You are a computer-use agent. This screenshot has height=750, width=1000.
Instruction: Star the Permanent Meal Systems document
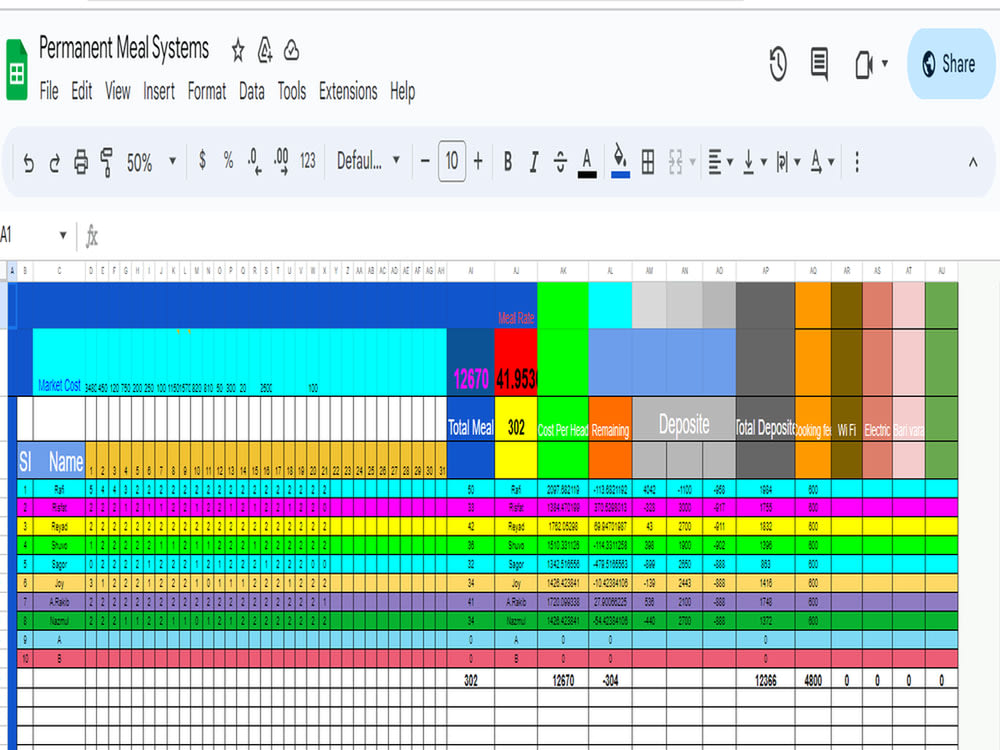(x=238, y=50)
